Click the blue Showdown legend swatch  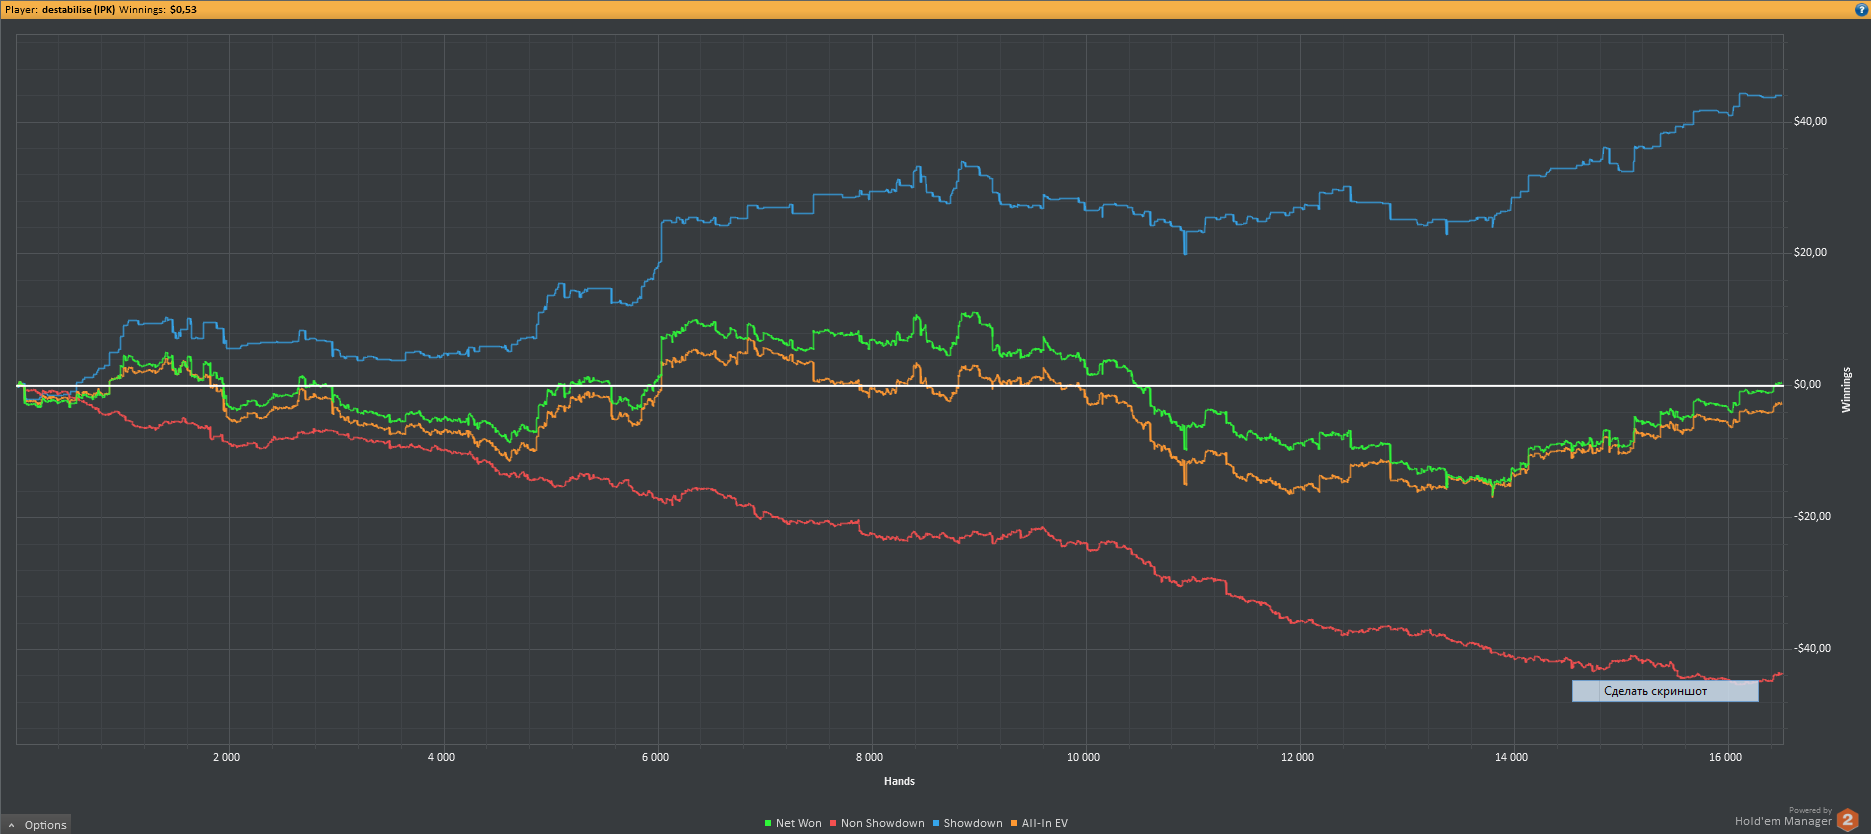click(x=936, y=823)
